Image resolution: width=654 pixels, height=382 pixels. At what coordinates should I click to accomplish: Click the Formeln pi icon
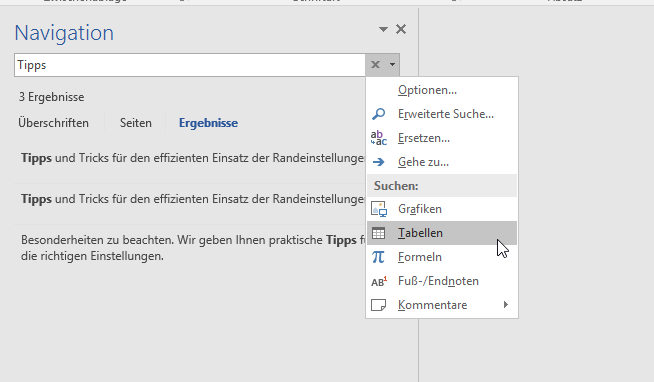tap(378, 257)
